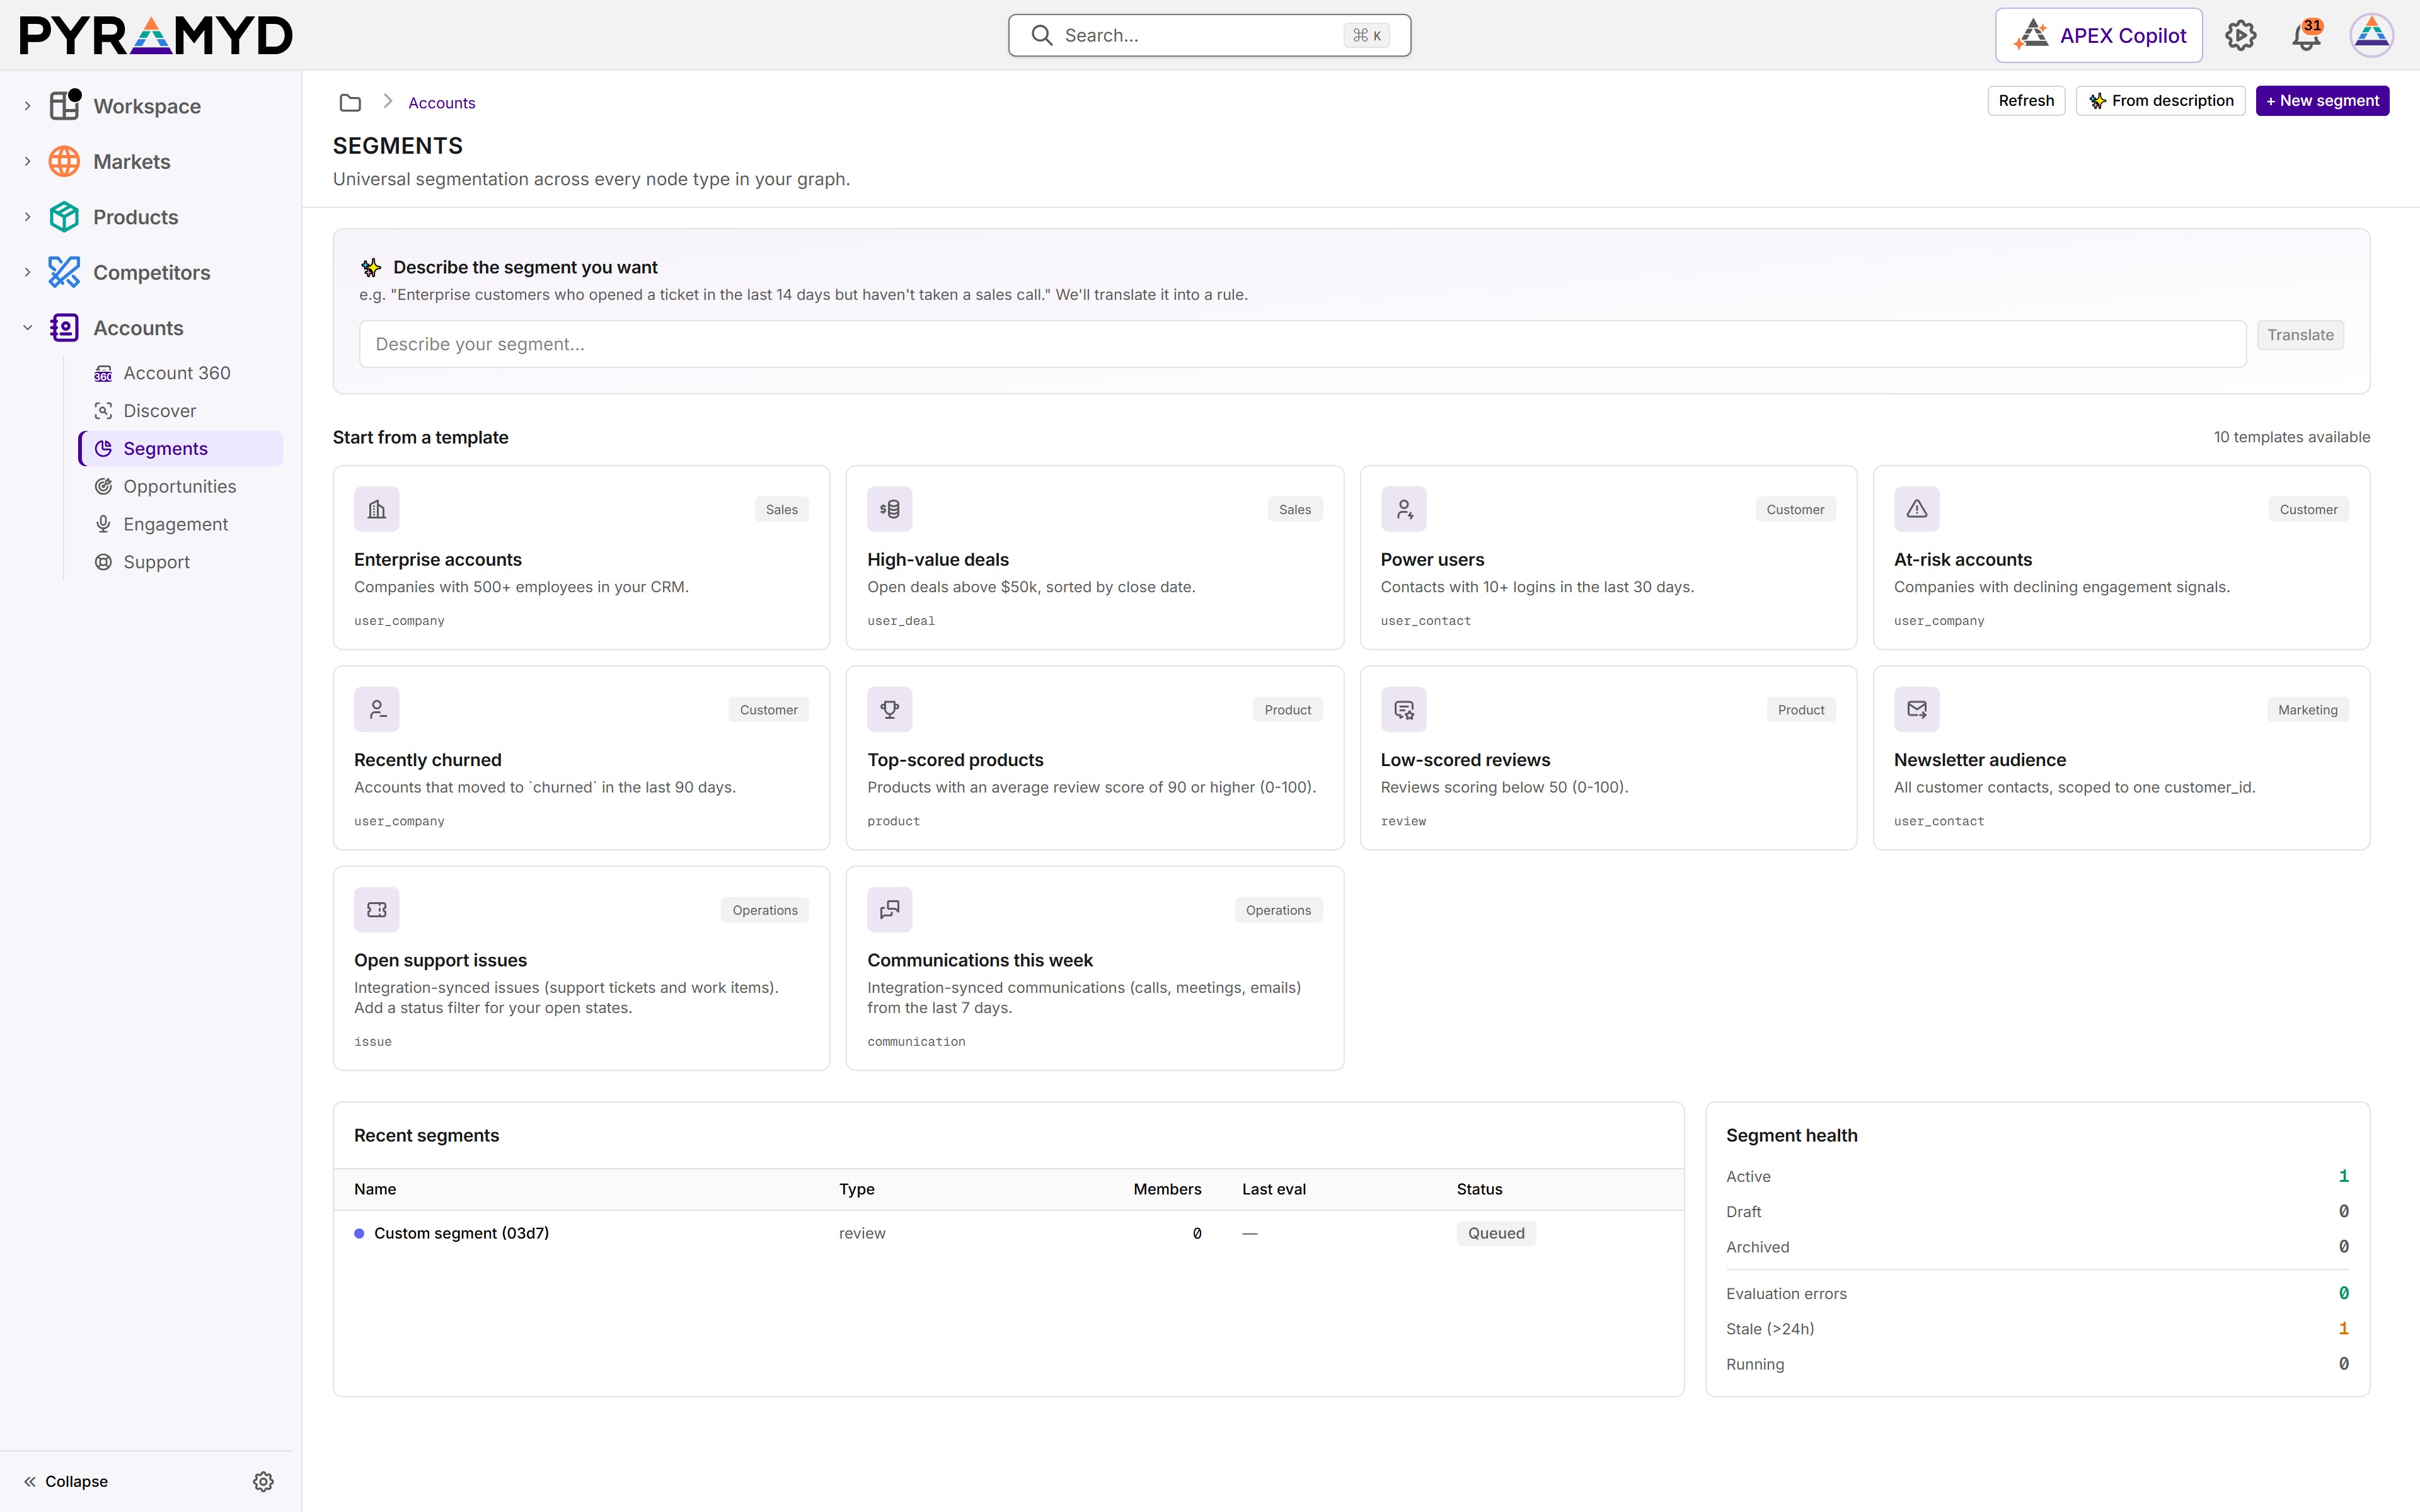
Task: Open sidebar settings gear at bottom
Action: pos(263,1481)
